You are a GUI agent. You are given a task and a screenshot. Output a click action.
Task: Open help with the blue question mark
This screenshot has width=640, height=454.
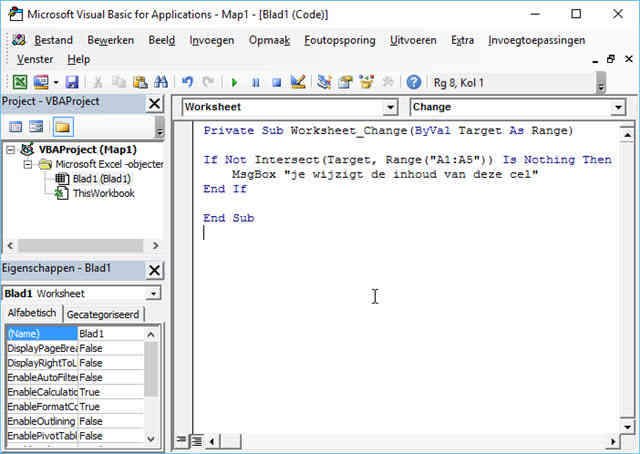pos(413,82)
